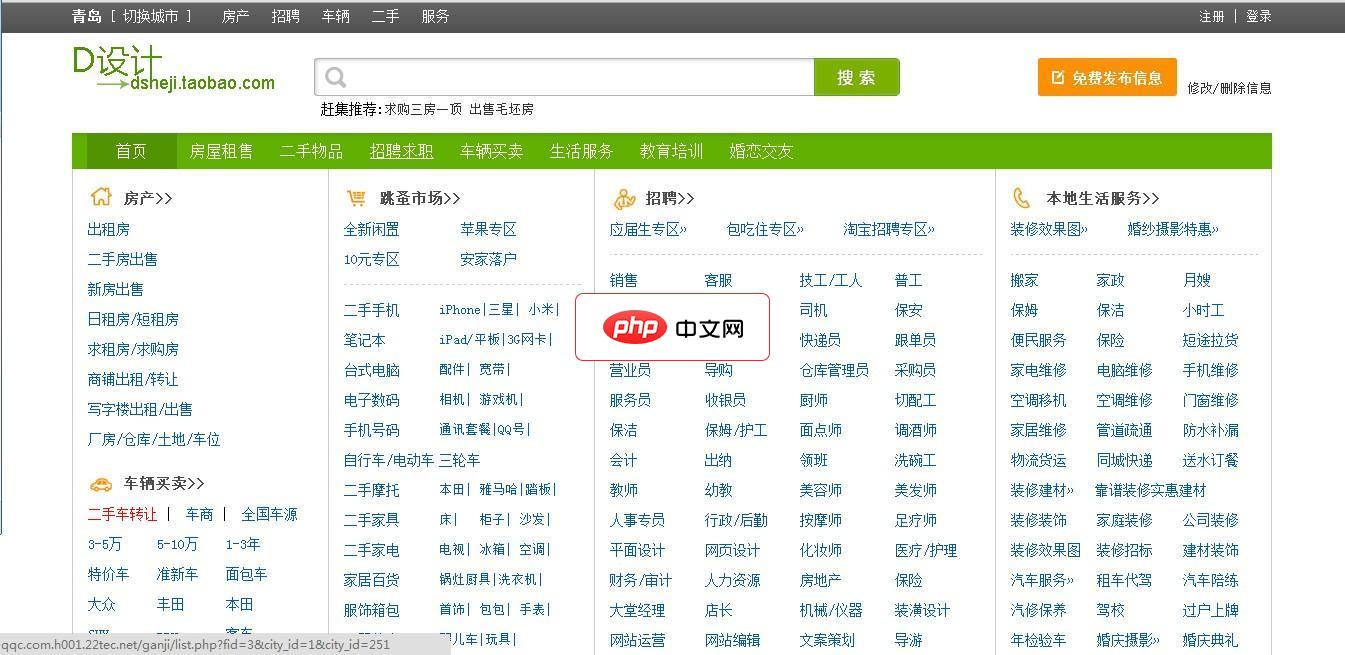Screen dimensions: 1345x655
Task: Click the horn icon next to 招聘>>
Action: tap(624, 198)
